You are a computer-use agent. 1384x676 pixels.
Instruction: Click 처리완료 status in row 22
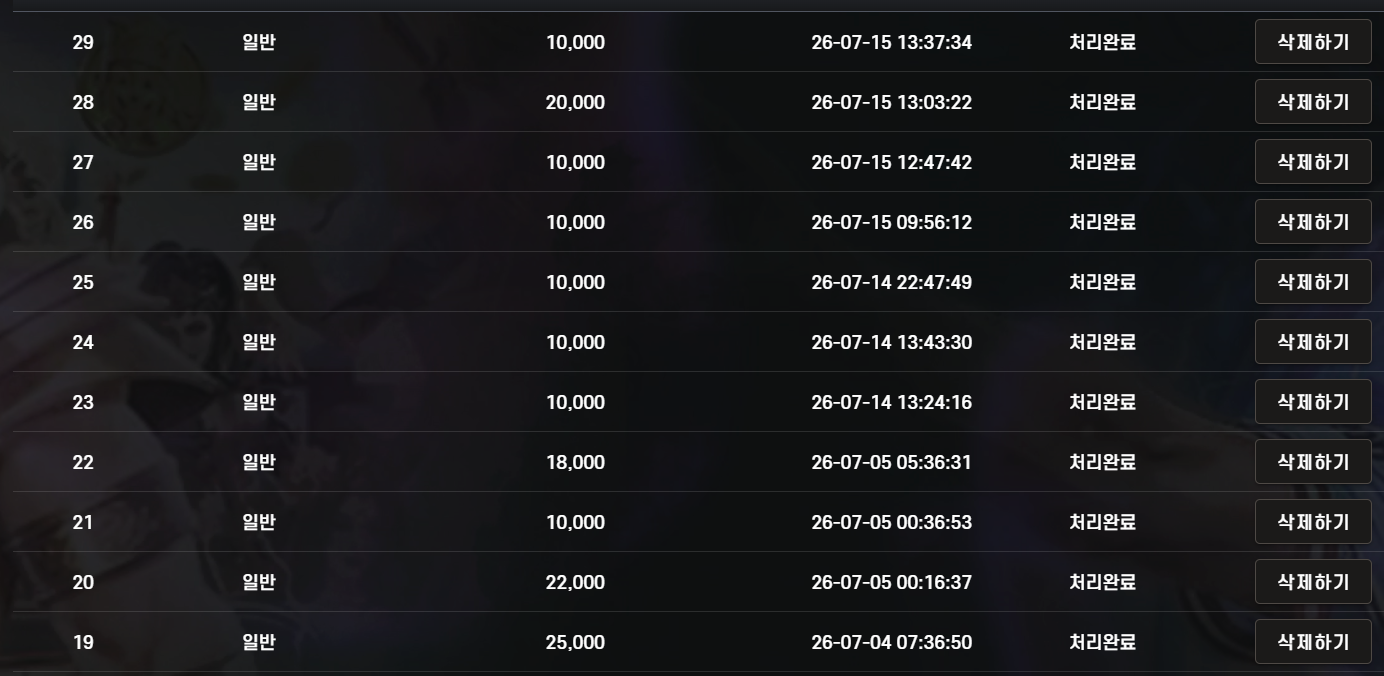pyautogui.click(x=1102, y=462)
